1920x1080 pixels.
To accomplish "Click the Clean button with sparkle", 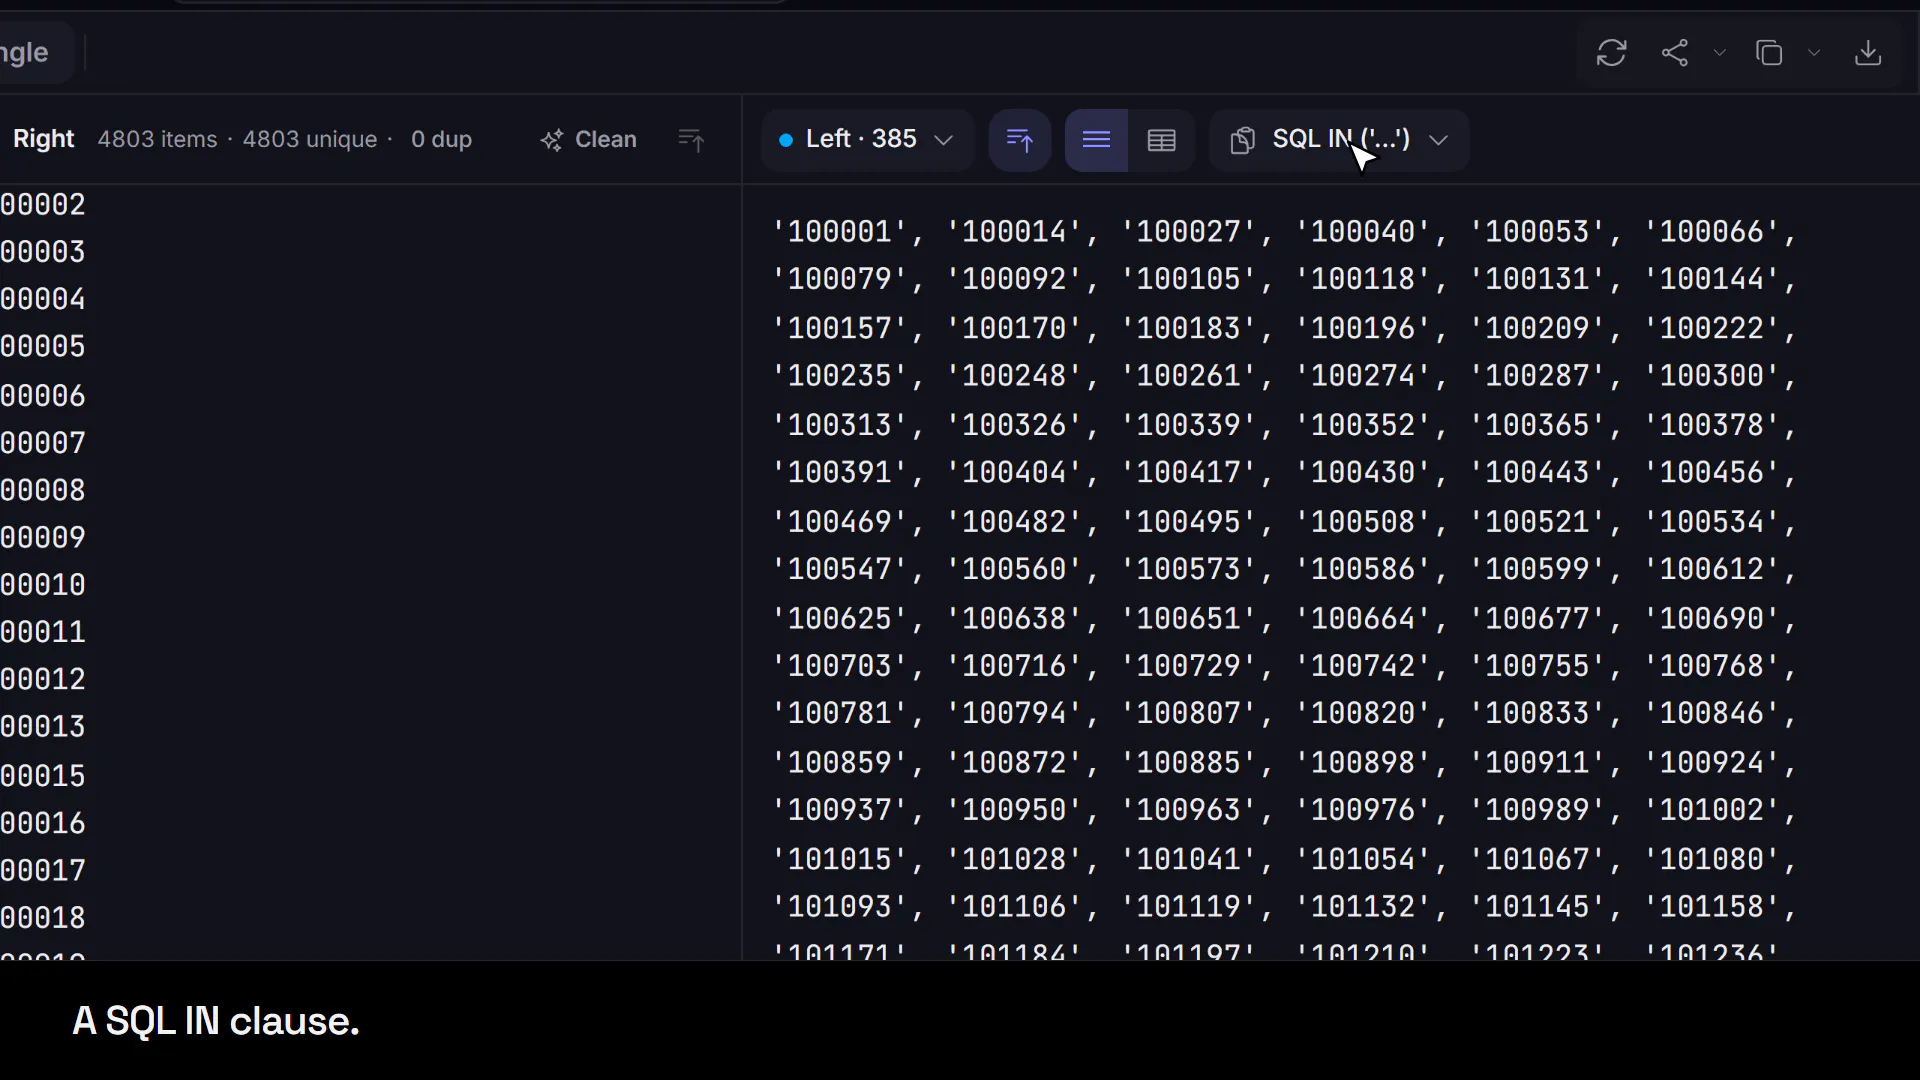I will coord(588,140).
